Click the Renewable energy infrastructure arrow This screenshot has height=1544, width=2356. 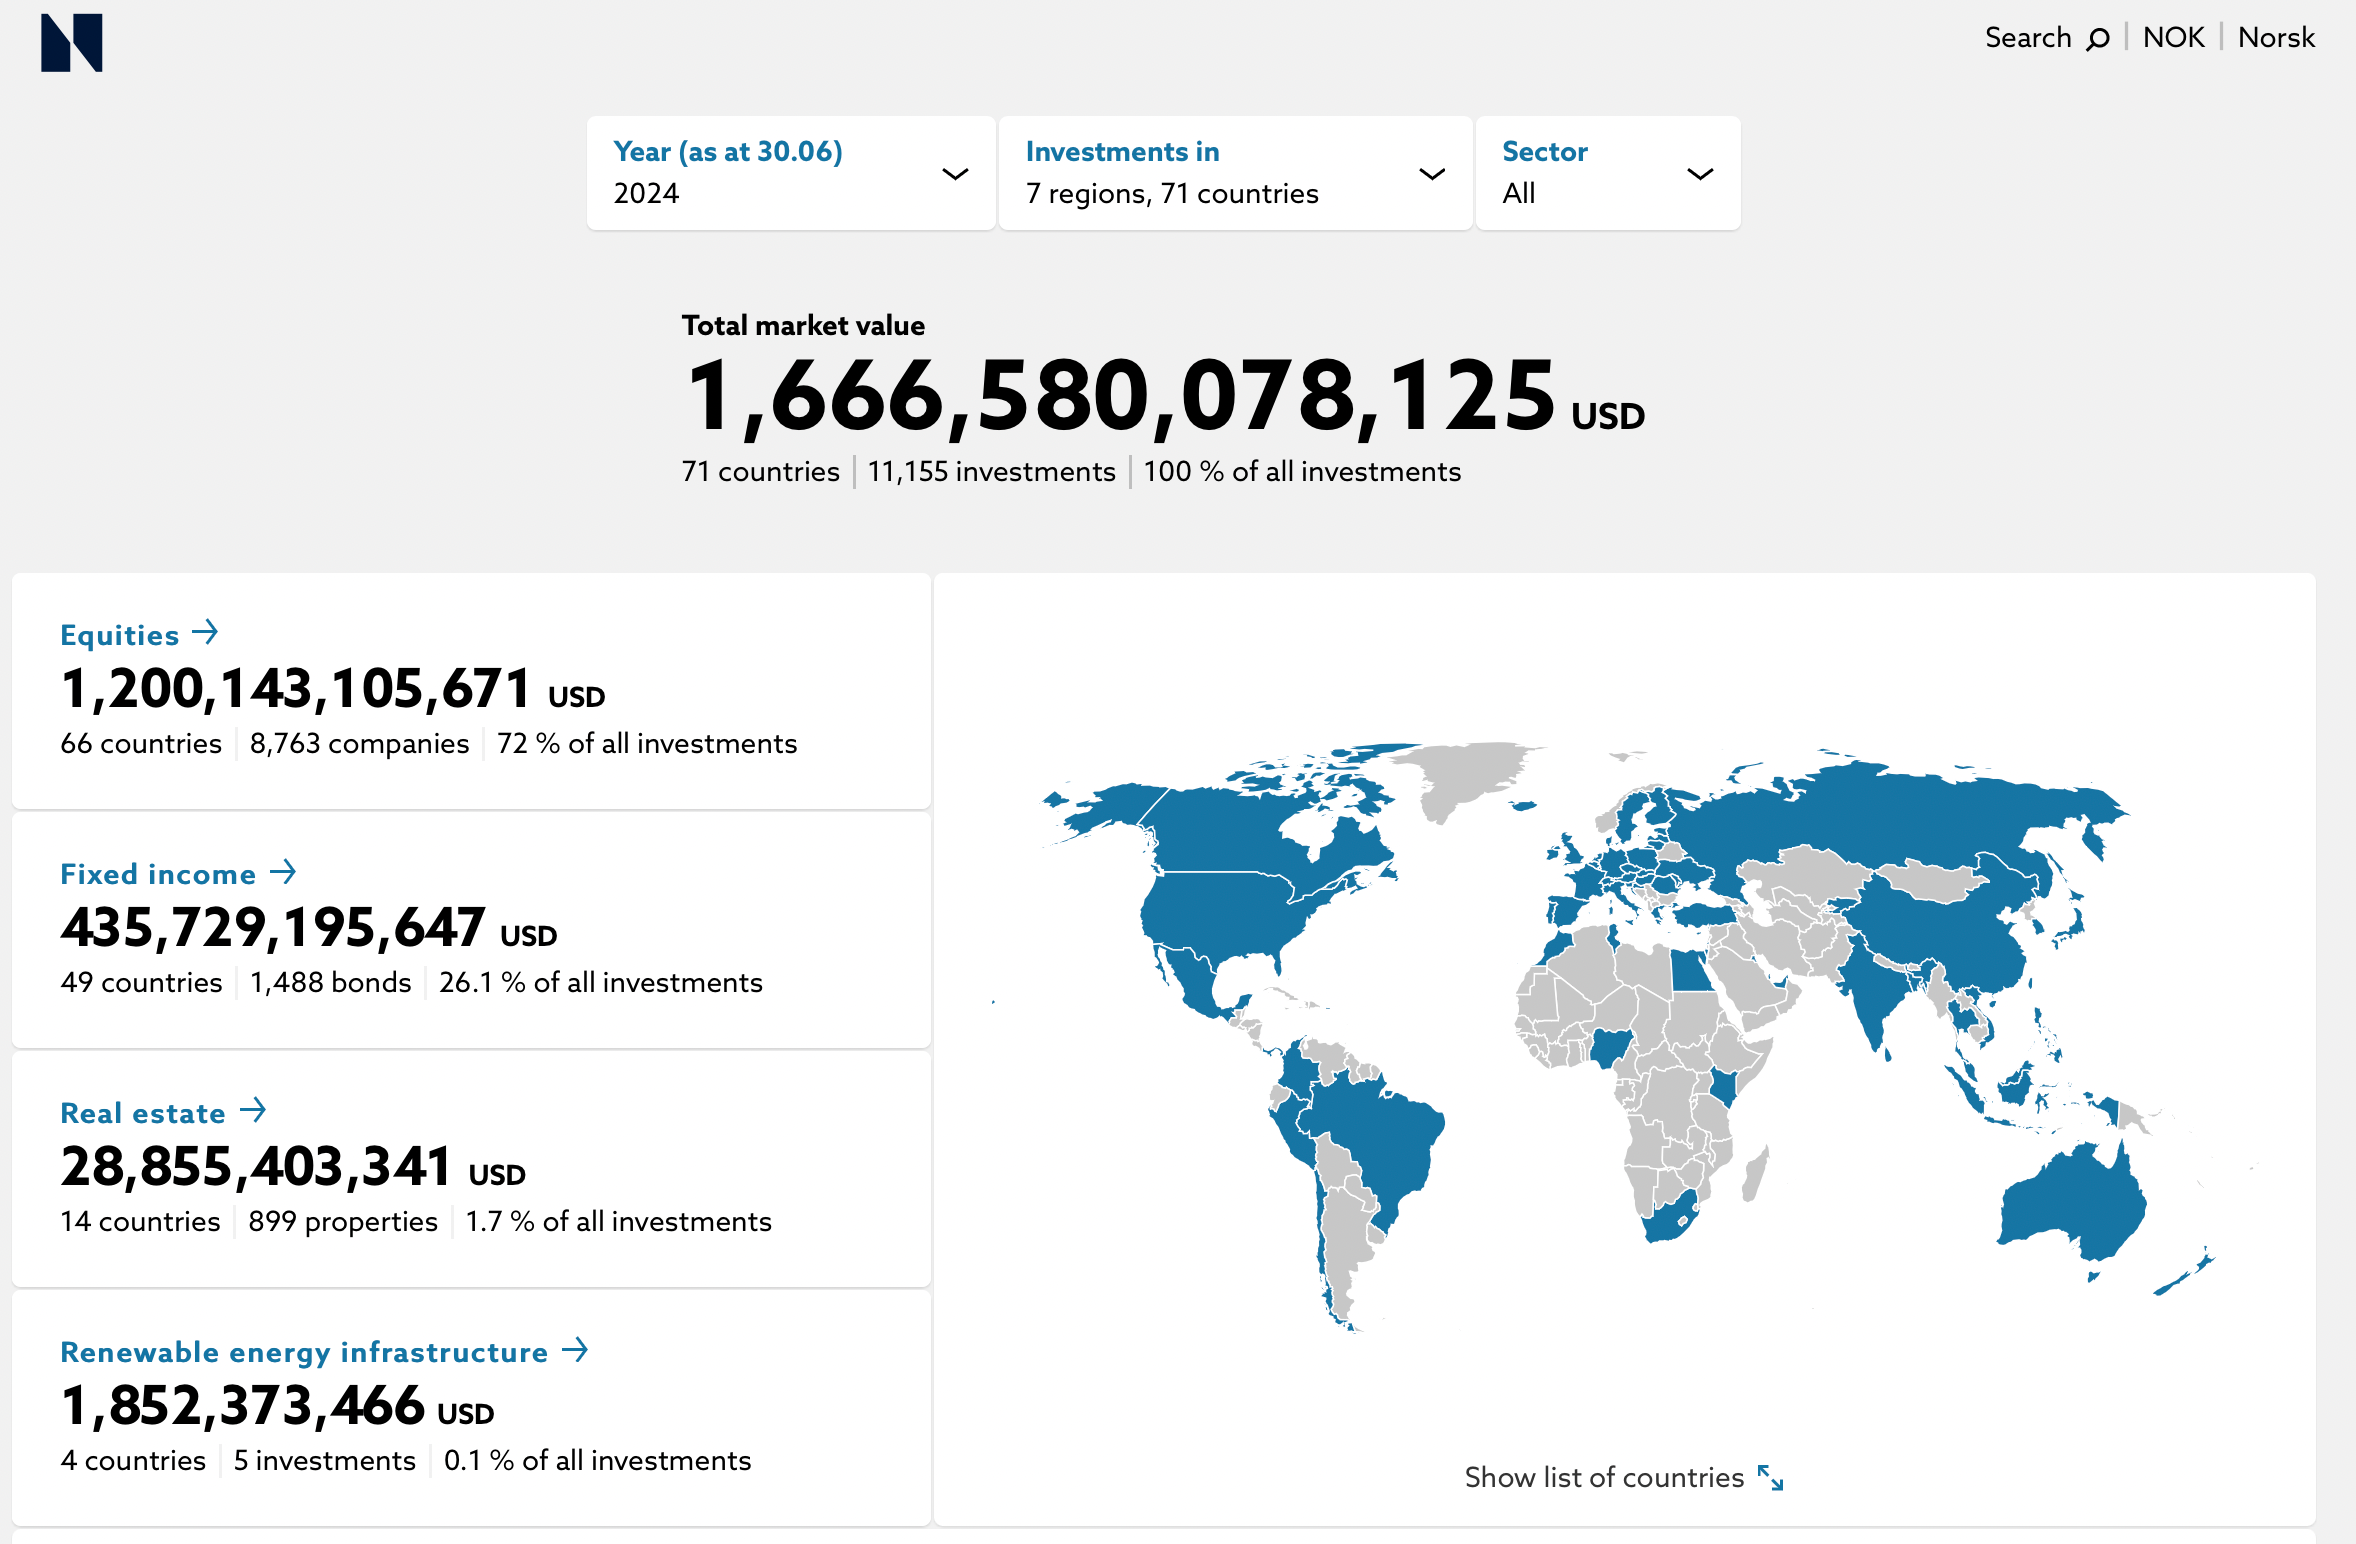[x=575, y=1350]
